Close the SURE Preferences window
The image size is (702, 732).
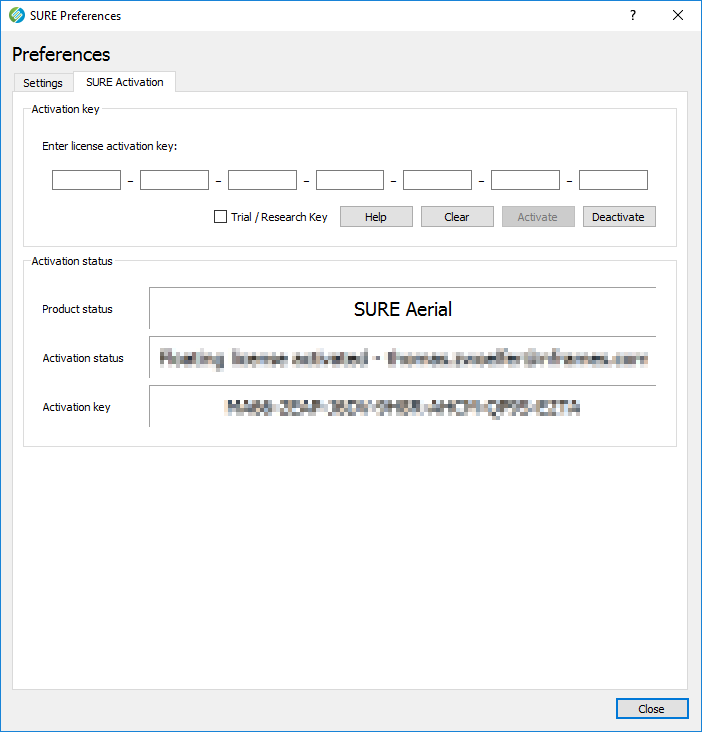coord(678,15)
